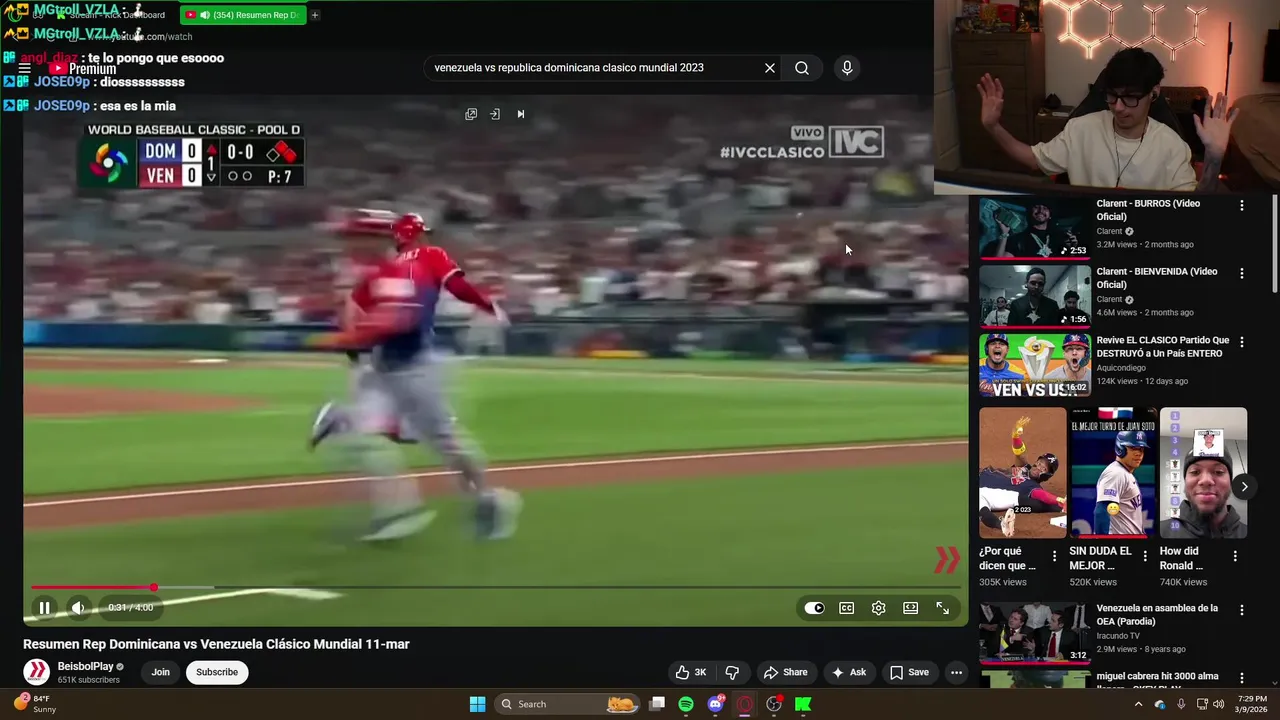Show next shorts with right chevron
This screenshot has width=1280, height=720.
(x=1244, y=487)
